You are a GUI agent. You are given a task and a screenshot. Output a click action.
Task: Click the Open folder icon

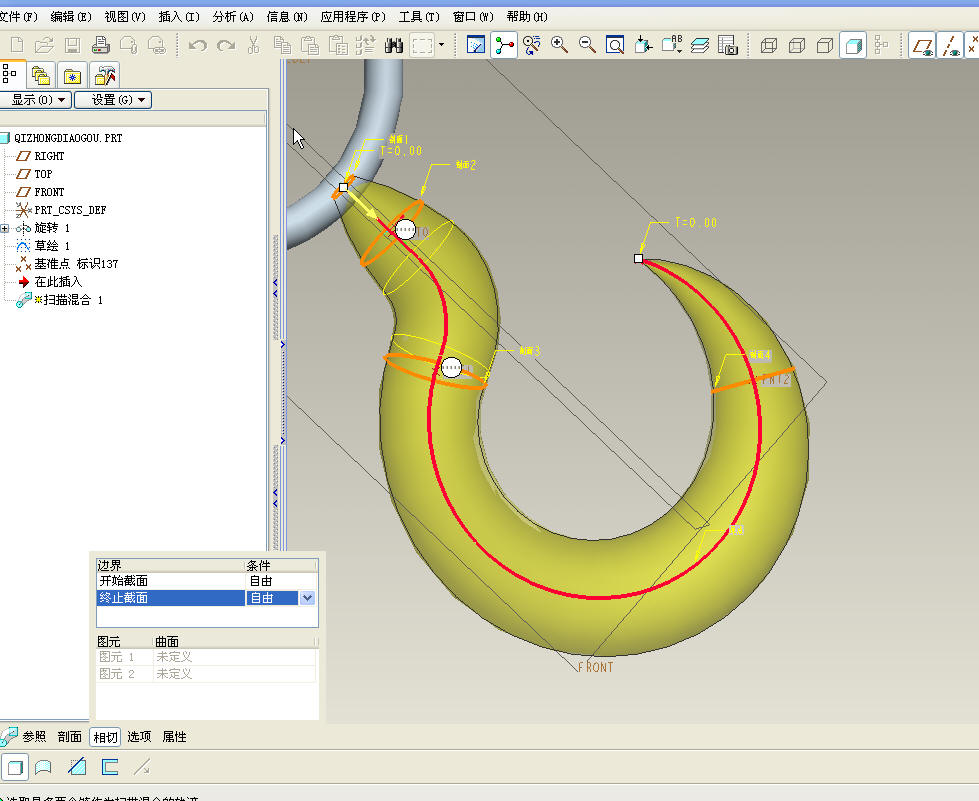tap(44, 45)
